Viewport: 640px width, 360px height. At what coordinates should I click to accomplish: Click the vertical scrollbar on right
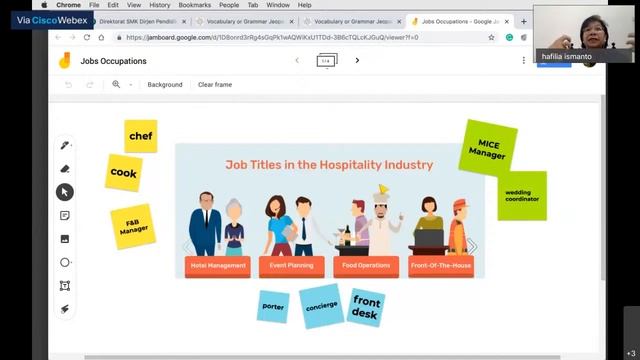coord(603,188)
